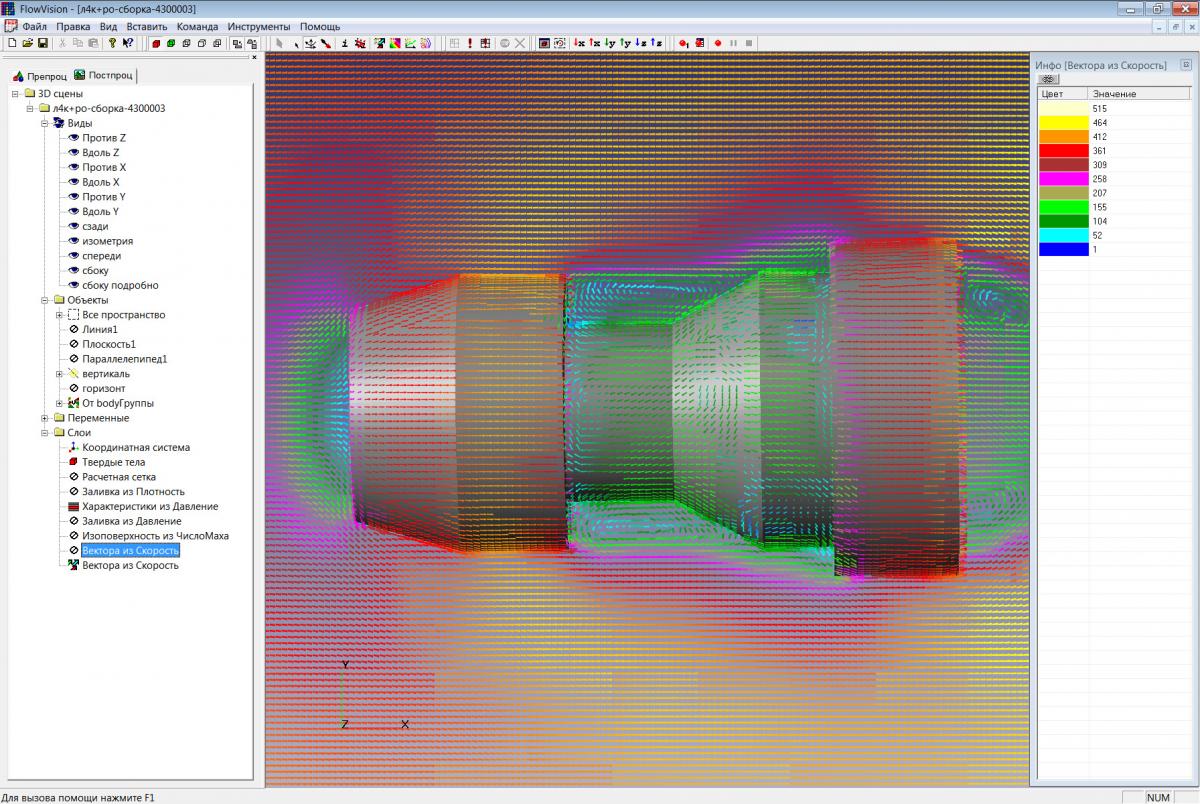Open the Инструменты menu

point(258,26)
